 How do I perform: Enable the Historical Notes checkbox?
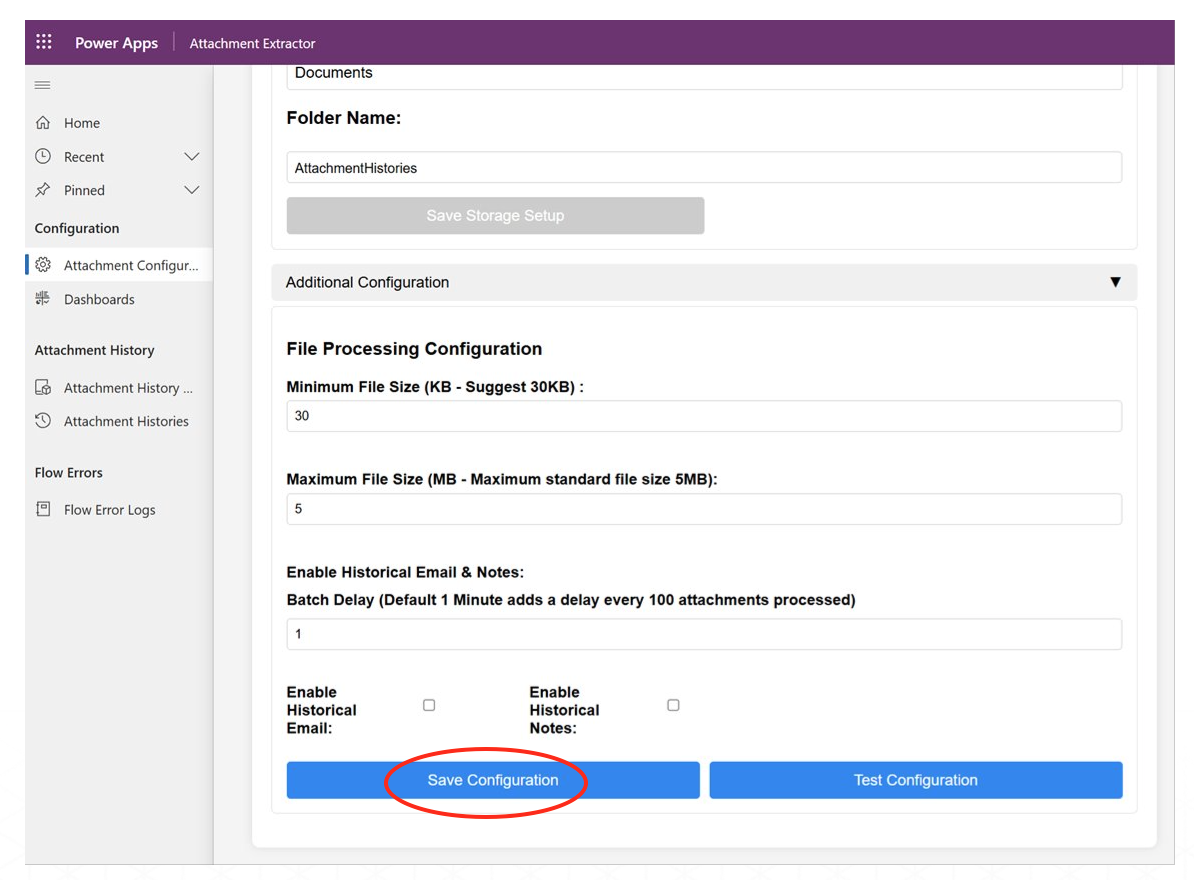pyautogui.click(x=673, y=705)
